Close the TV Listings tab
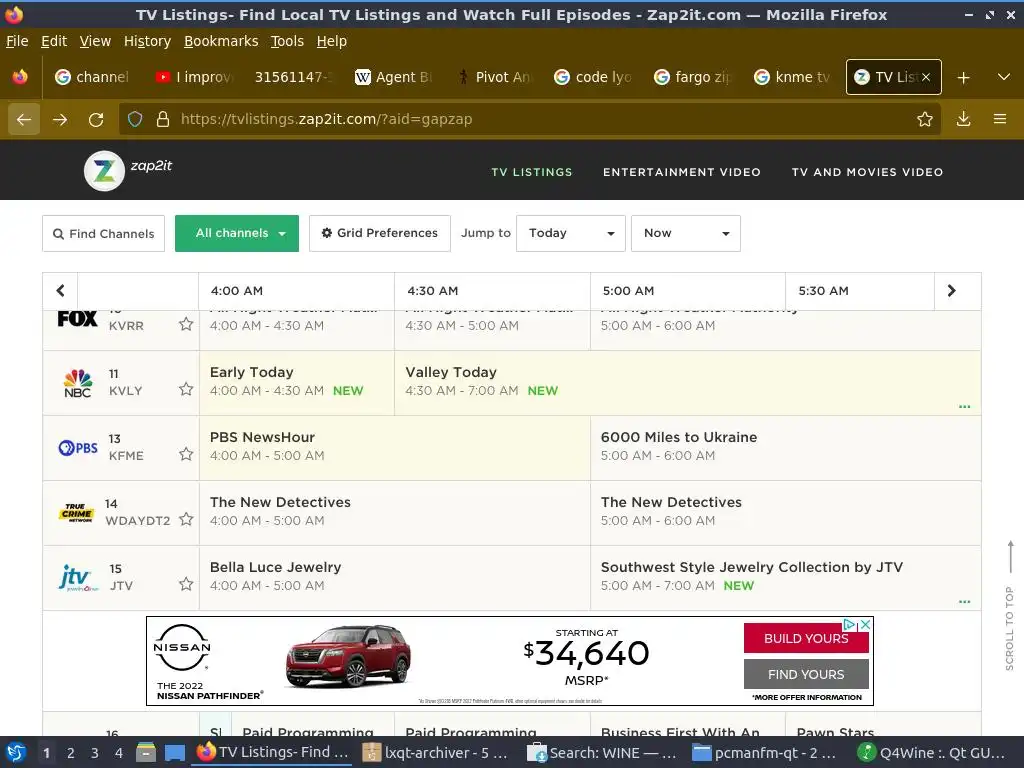The height and width of the screenshot is (768, 1024). pos(926,77)
